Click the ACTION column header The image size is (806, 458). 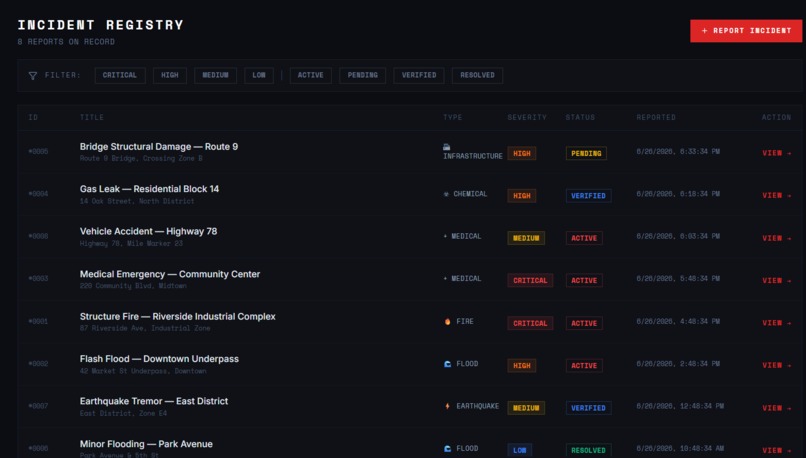pyautogui.click(x=776, y=117)
